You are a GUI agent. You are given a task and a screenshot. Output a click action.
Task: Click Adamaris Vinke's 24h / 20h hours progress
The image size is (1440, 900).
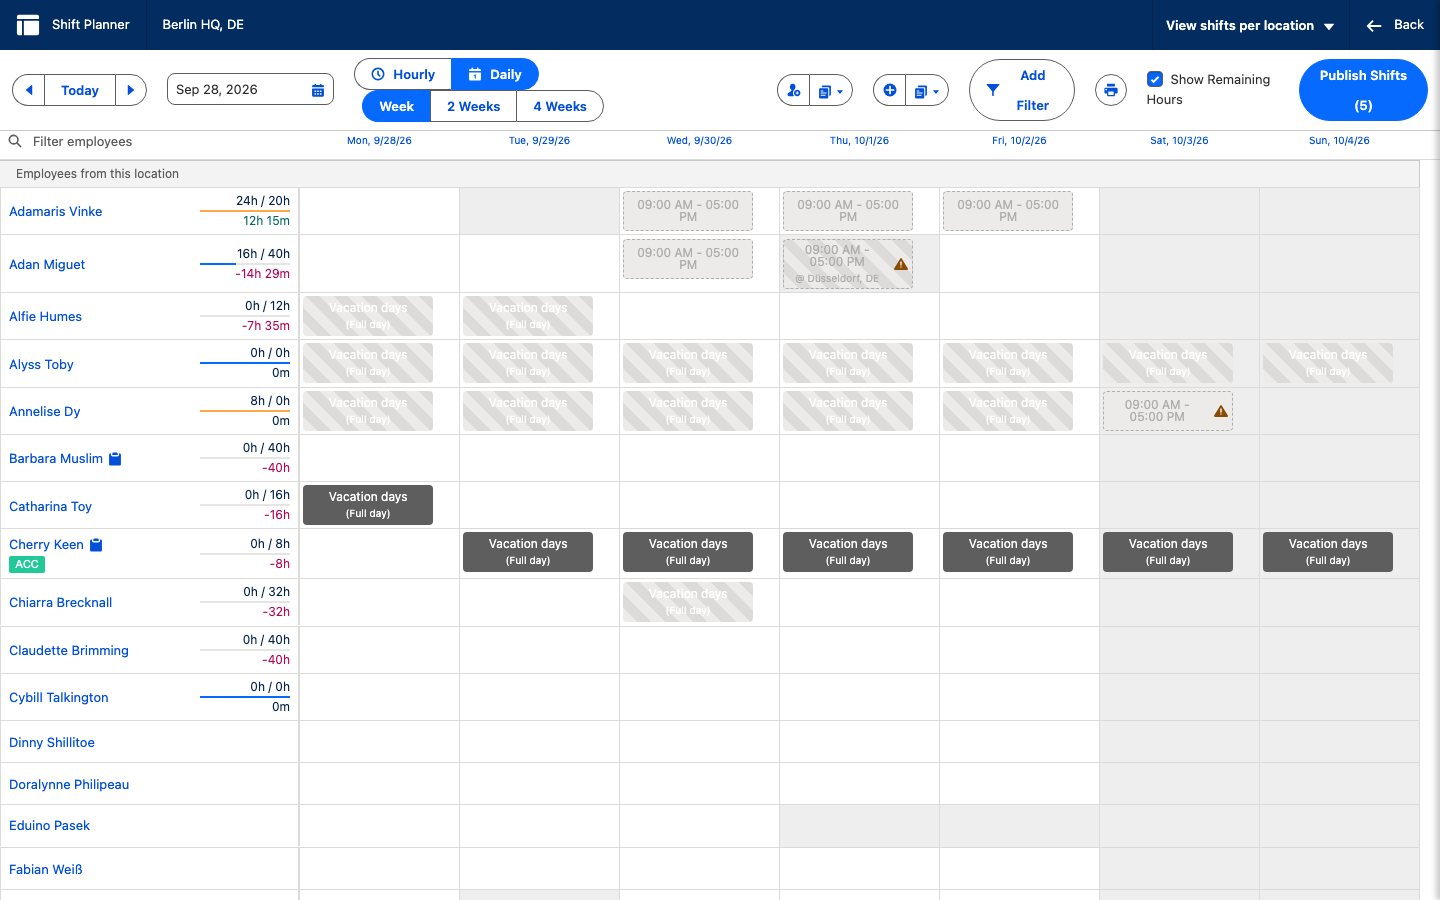(245, 211)
